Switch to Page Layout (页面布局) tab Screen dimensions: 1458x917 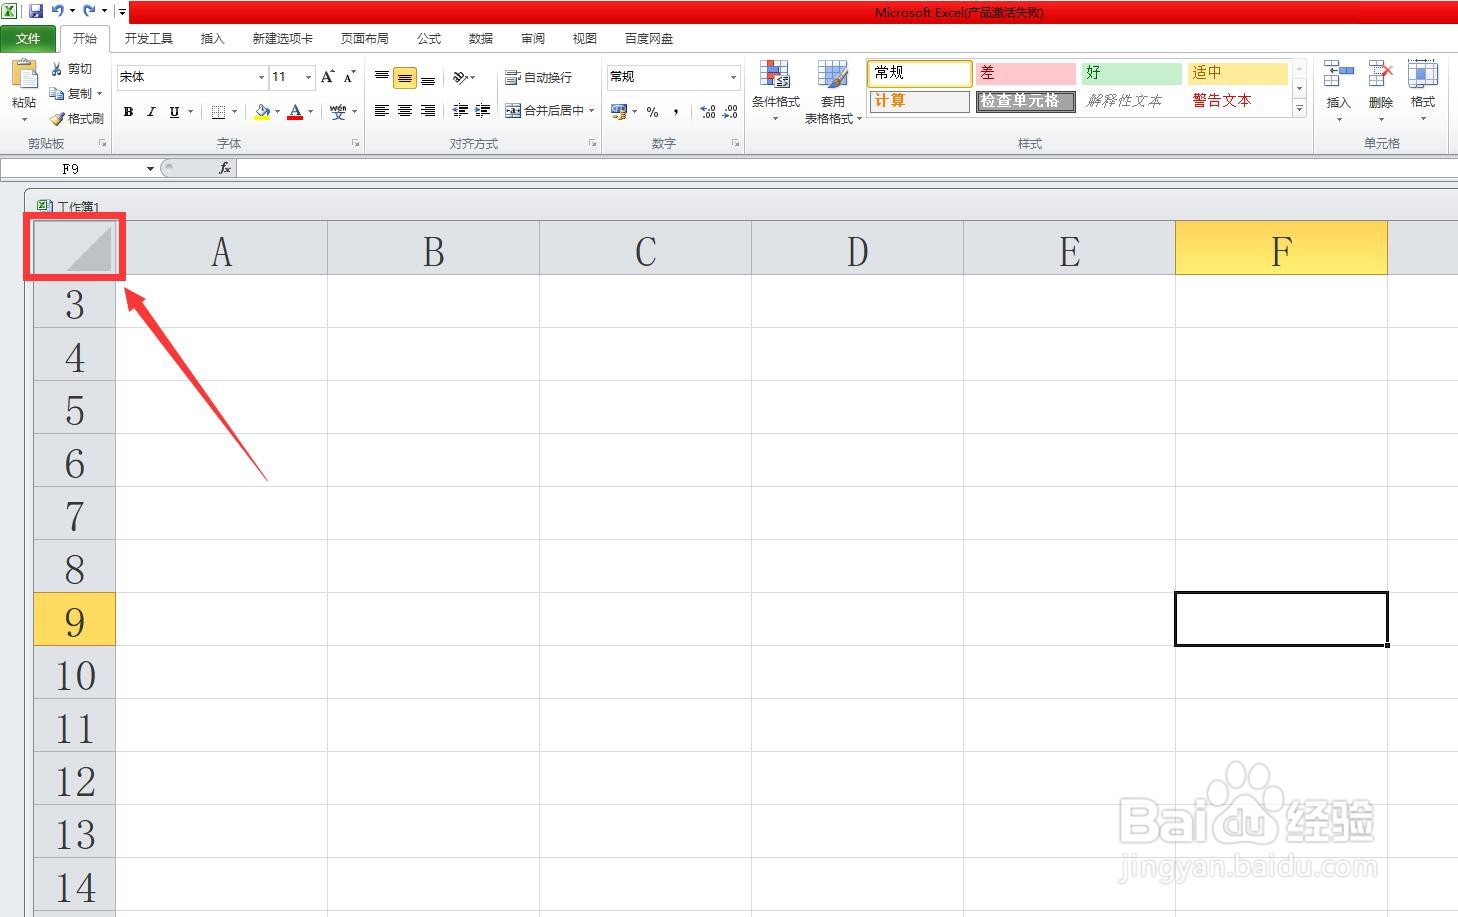coord(364,38)
